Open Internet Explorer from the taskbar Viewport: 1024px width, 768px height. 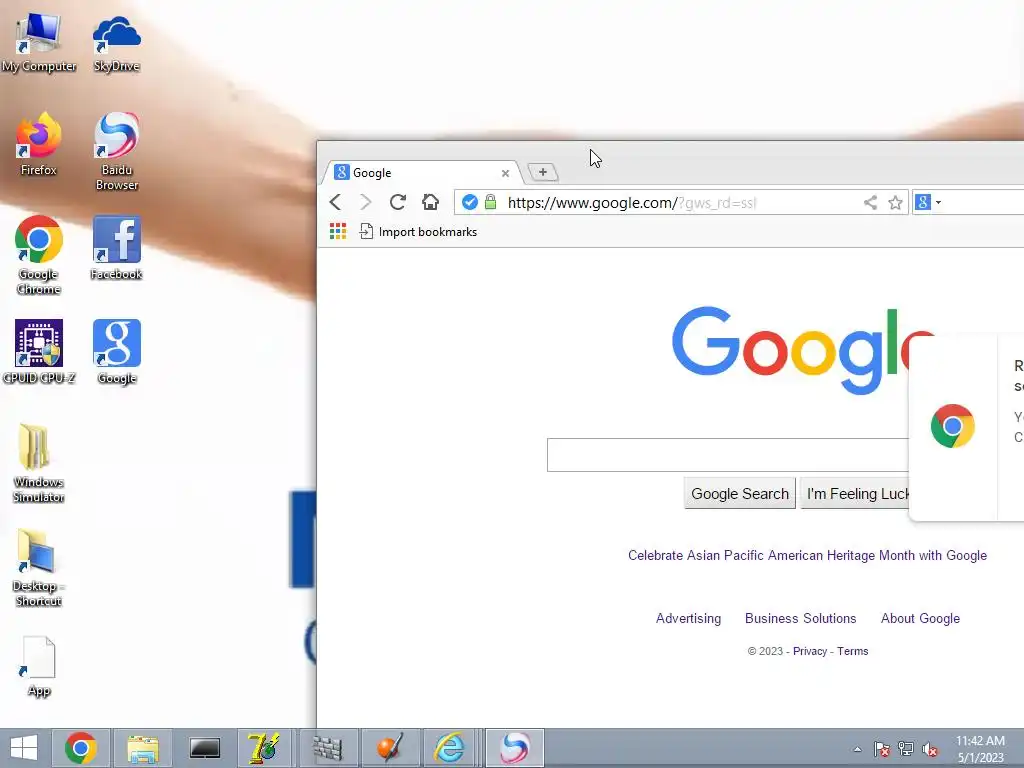pyautogui.click(x=450, y=748)
